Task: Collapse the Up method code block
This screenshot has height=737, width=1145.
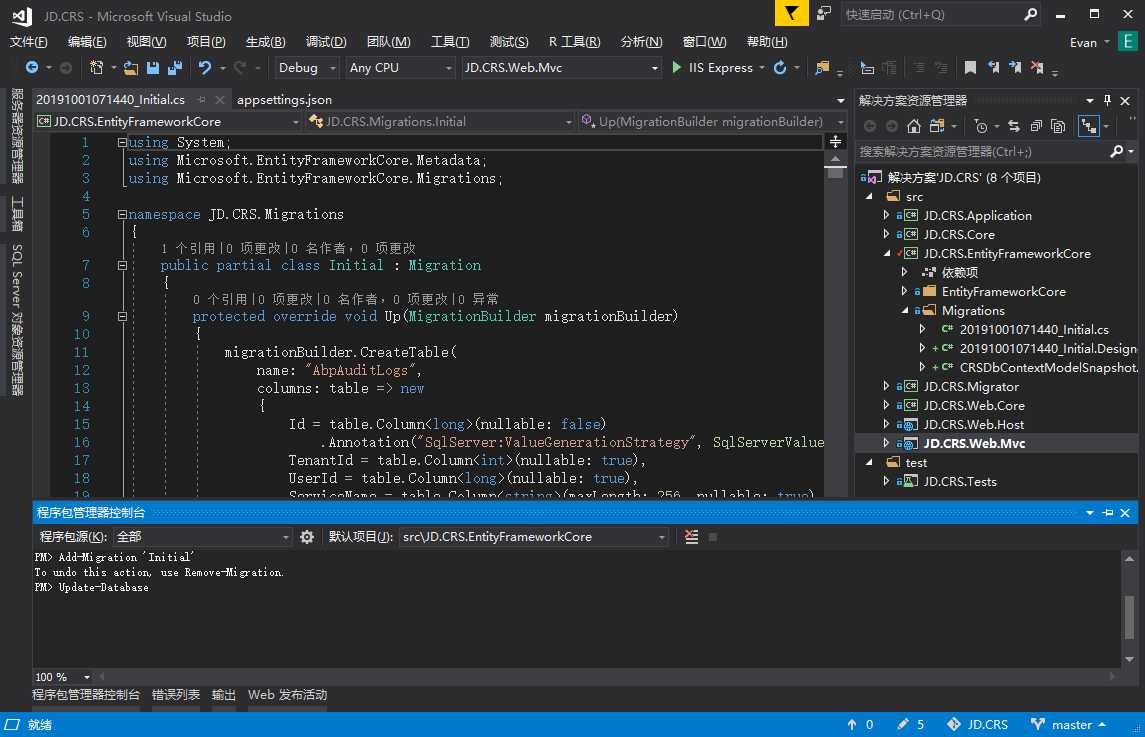Action: pyautogui.click(x=122, y=316)
